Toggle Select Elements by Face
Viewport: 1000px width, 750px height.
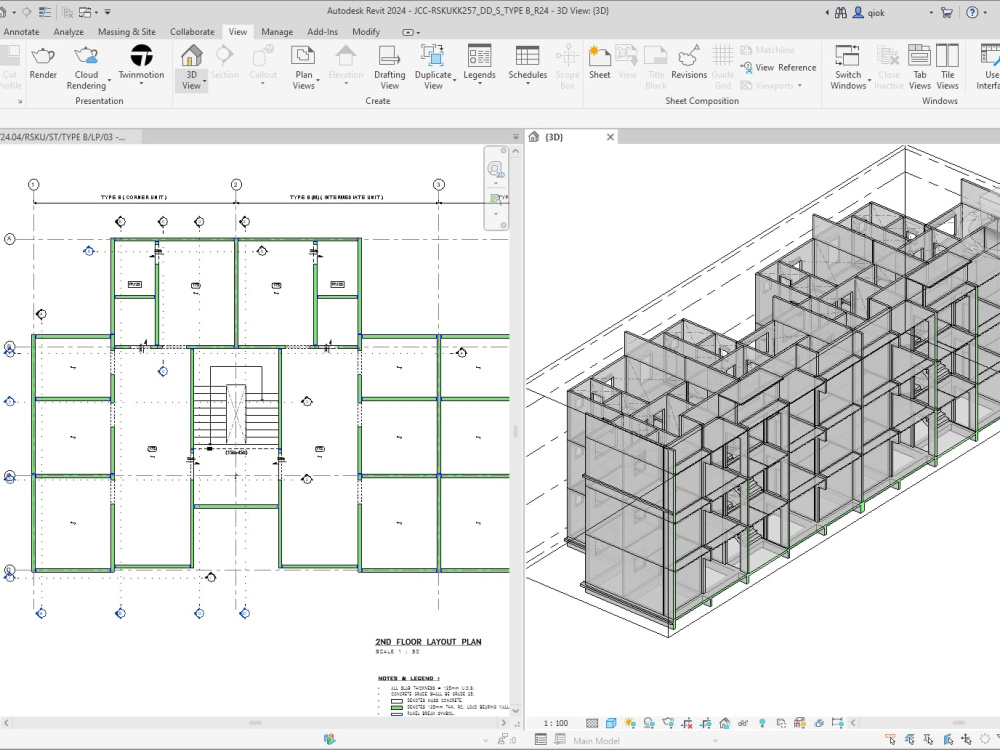pyautogui.click(x=948, y=740)
